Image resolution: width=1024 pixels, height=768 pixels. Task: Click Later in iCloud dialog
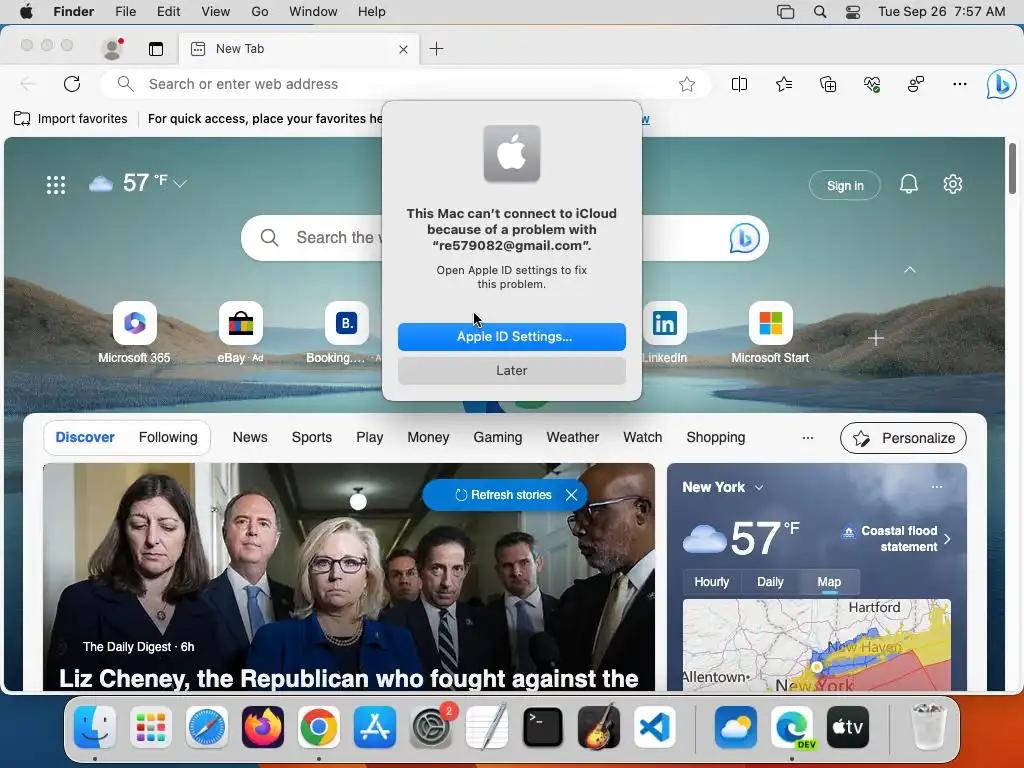pyautogui.click(x=512, y=370)
